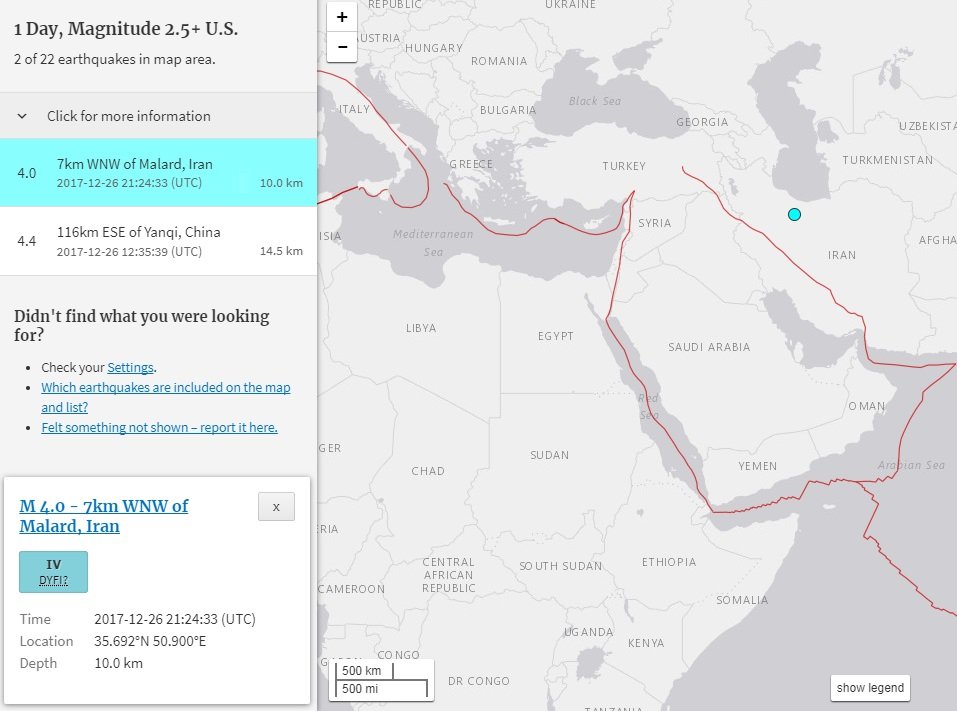Click the EGYPT label on map
Screen dimensions: 957x711
[x=555, y=336]
